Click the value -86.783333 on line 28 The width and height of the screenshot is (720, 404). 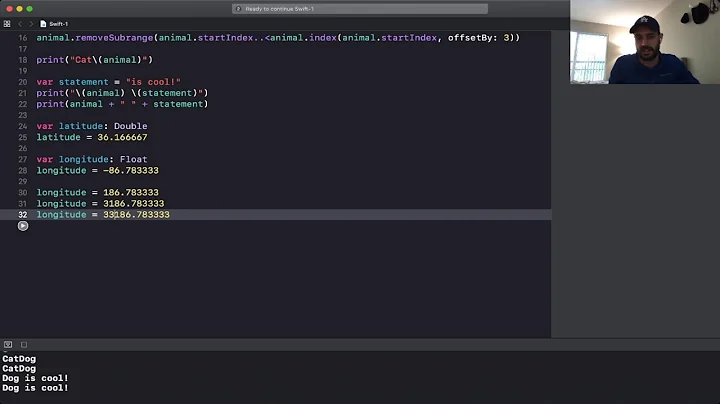[131, 171]
